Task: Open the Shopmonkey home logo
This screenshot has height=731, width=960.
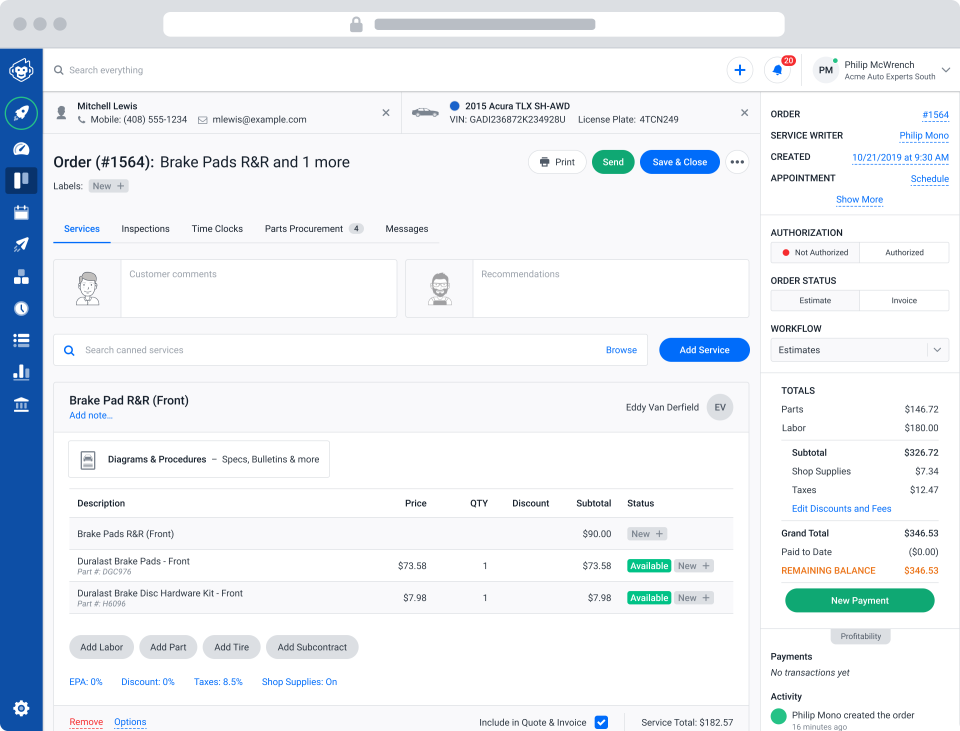Action: (x=20, y=69)
